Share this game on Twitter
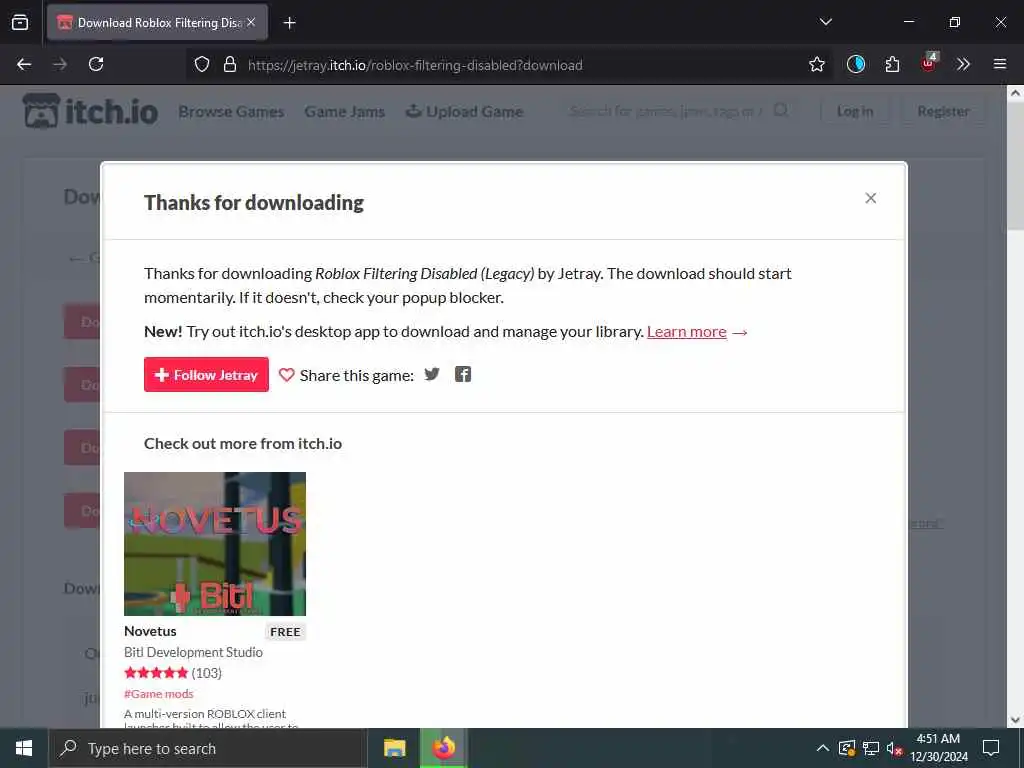 pyautogui.click(x=432, y=374)
